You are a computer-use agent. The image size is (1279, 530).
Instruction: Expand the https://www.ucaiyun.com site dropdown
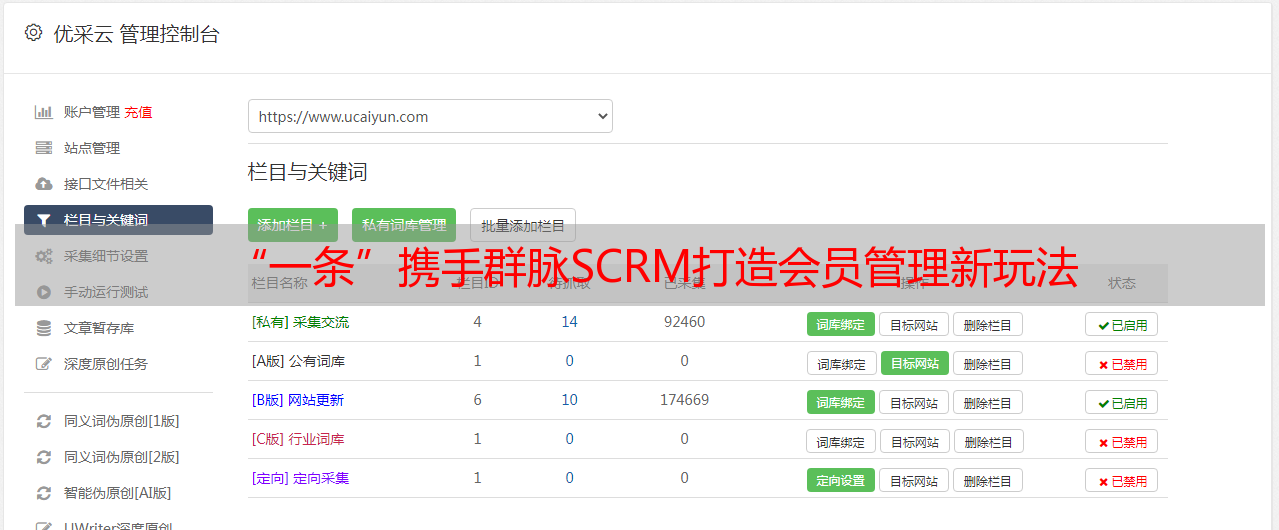point(430,116)
